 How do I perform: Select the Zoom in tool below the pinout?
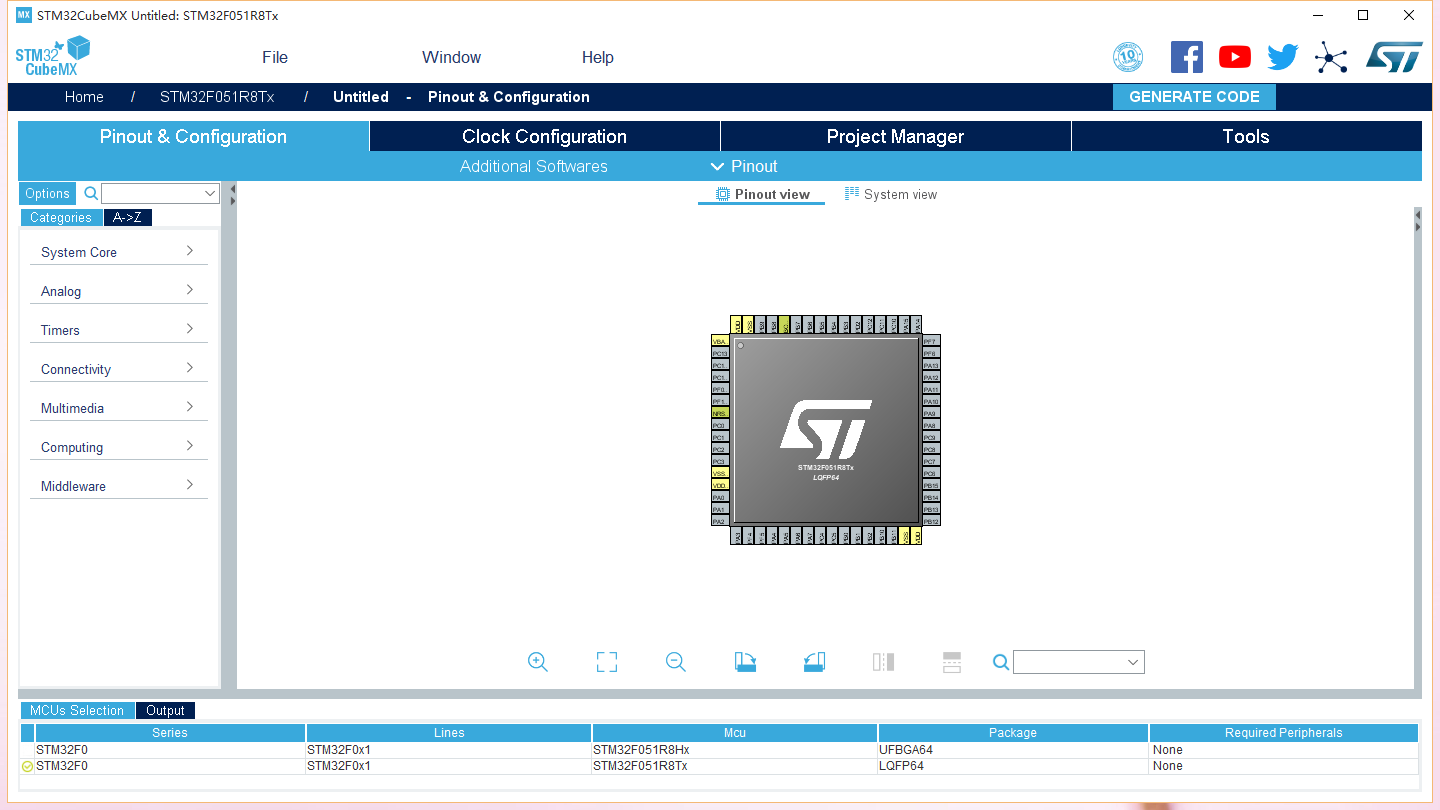click(537, 661)
